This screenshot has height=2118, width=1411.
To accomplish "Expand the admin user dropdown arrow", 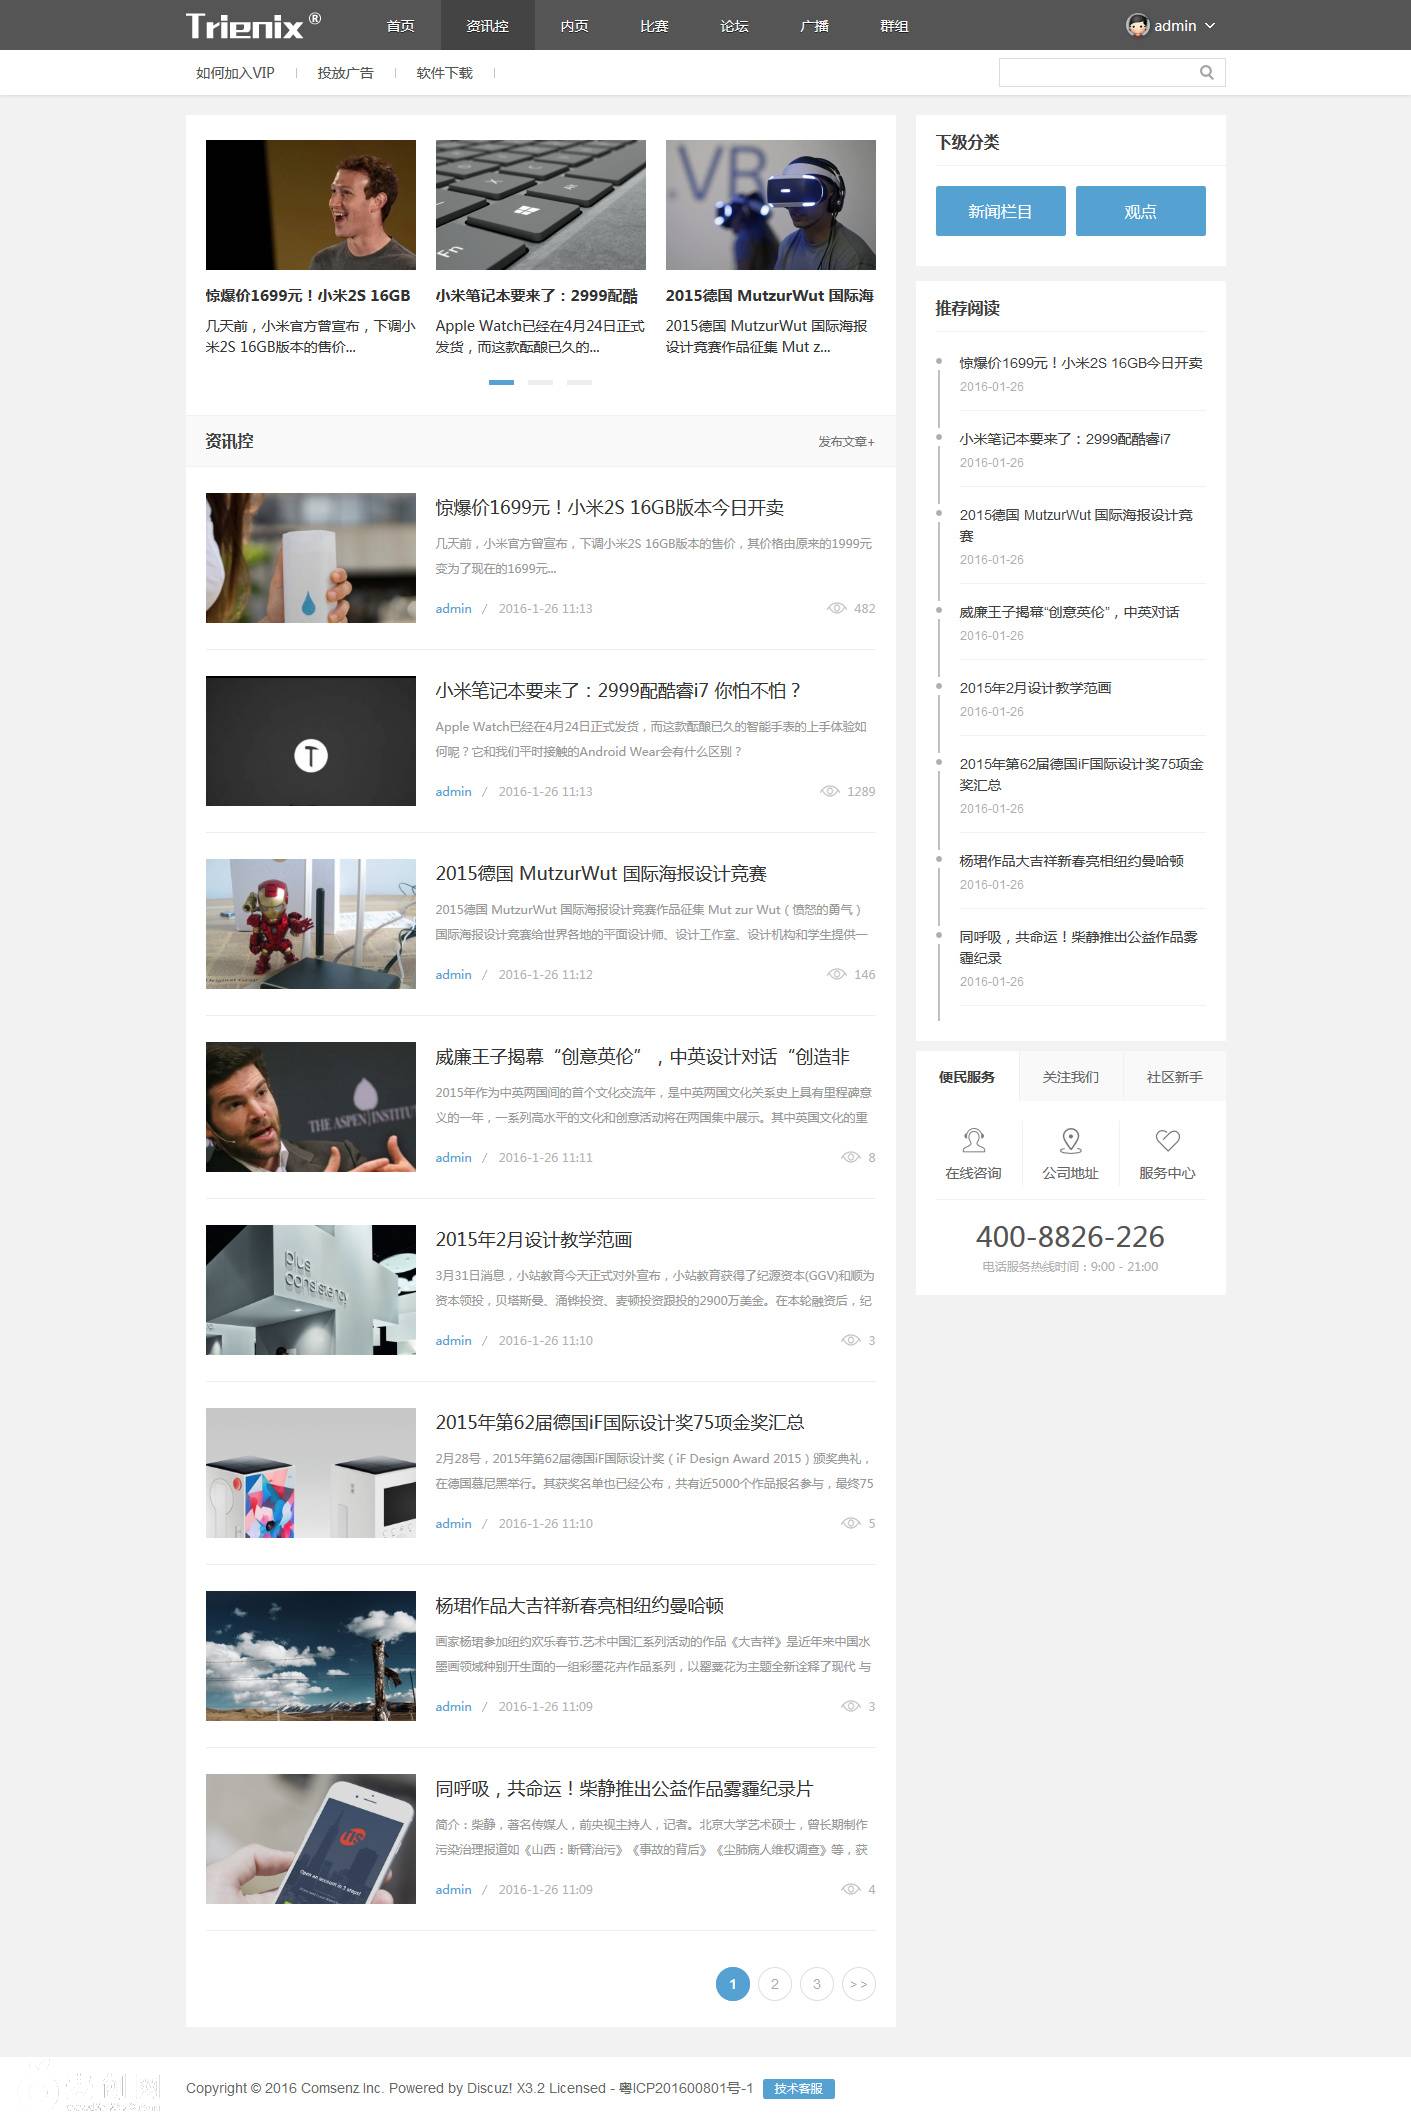I will pyautogui.click(x=1210, y=26).
